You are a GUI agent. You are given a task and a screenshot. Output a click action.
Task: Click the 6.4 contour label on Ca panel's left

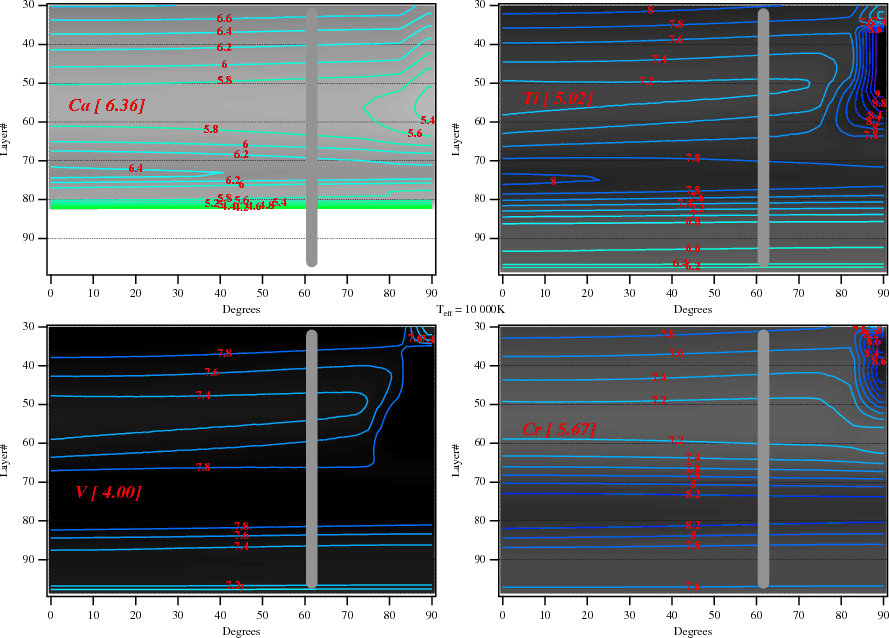[135, 169]
